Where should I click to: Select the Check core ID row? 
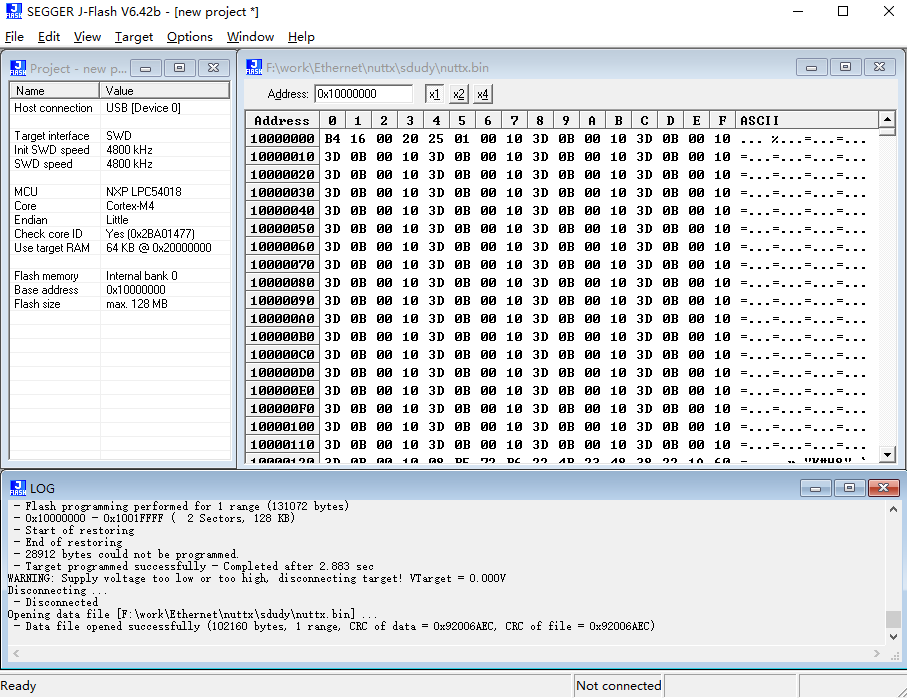pyautogui.click(x=120, y=234)
